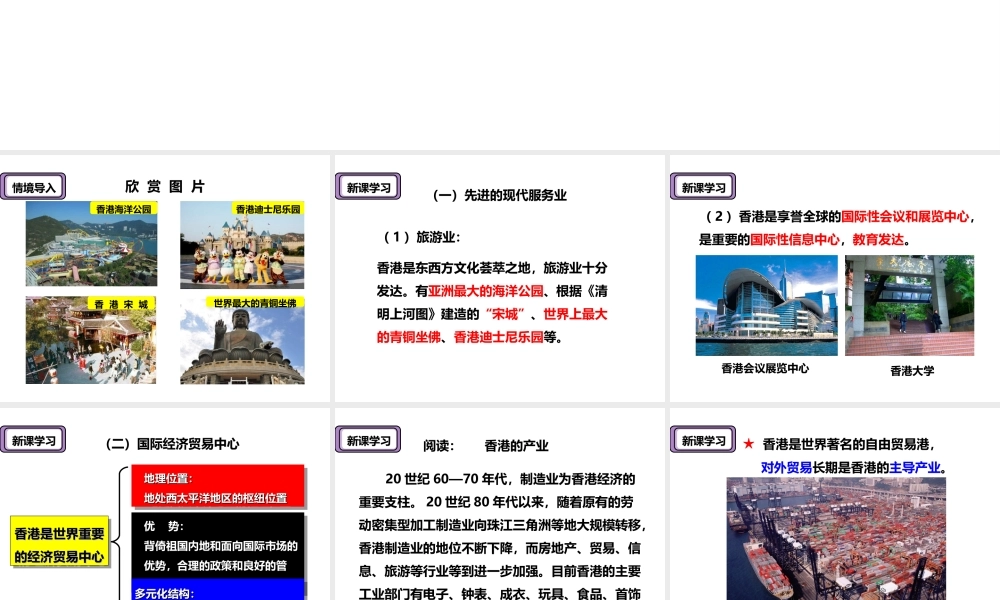1000x600 pixels.
Task: Click 新课学习 badge on 自由贸易港 slide
Action: pyautogui.click(x=703, y=440)
